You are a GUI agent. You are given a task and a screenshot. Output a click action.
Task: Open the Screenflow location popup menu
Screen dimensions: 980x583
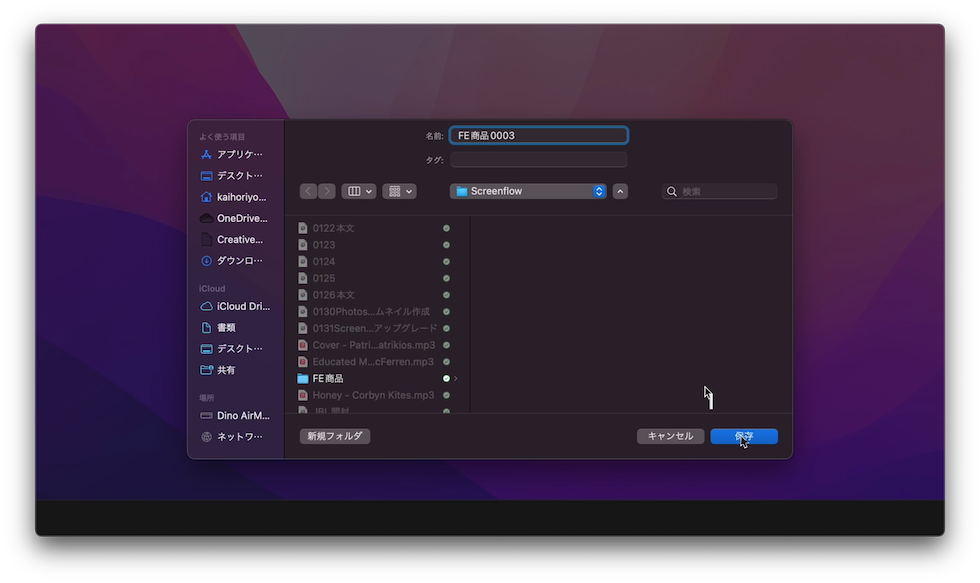(x=528, y=191)
